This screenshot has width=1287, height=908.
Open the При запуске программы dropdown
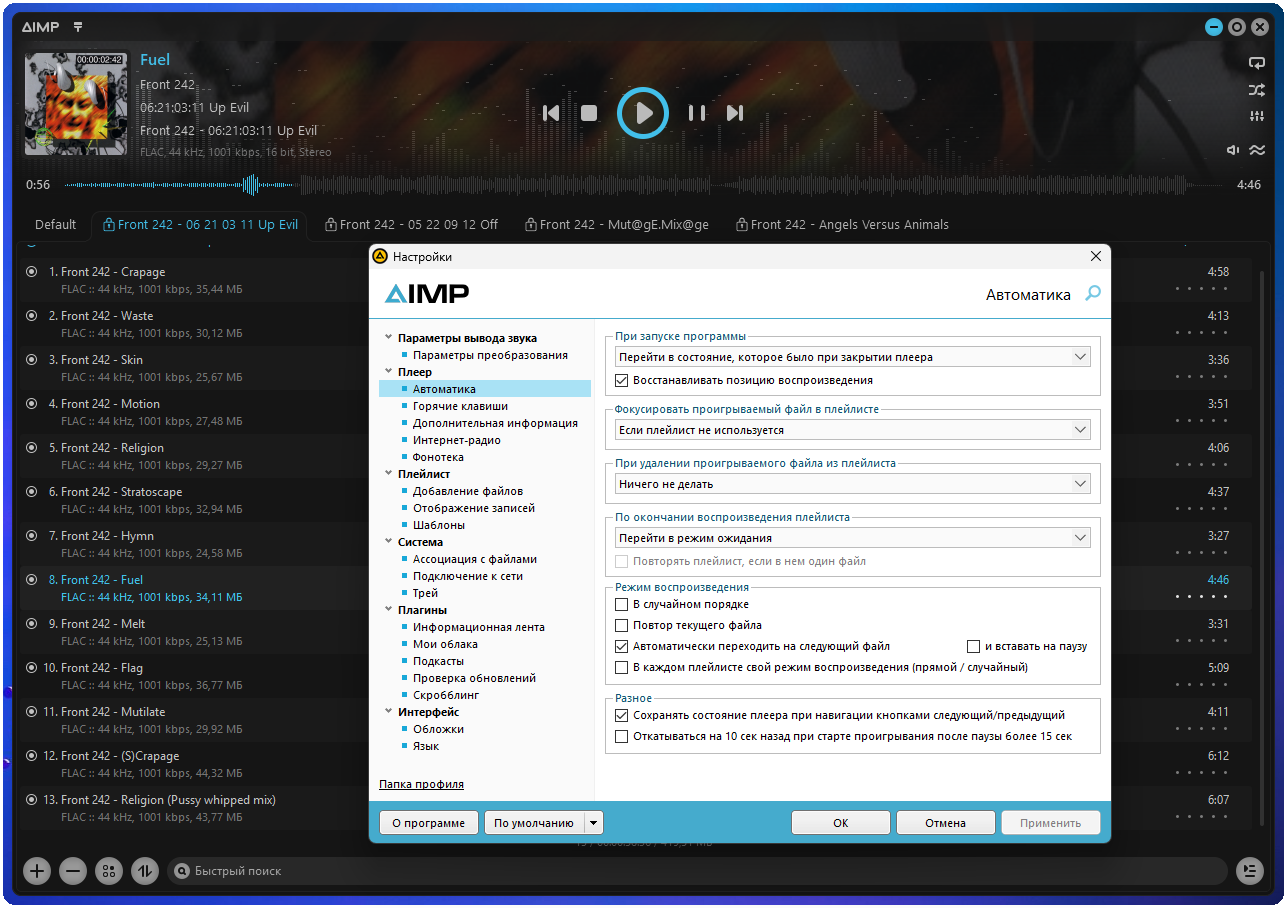pos(853,357)
